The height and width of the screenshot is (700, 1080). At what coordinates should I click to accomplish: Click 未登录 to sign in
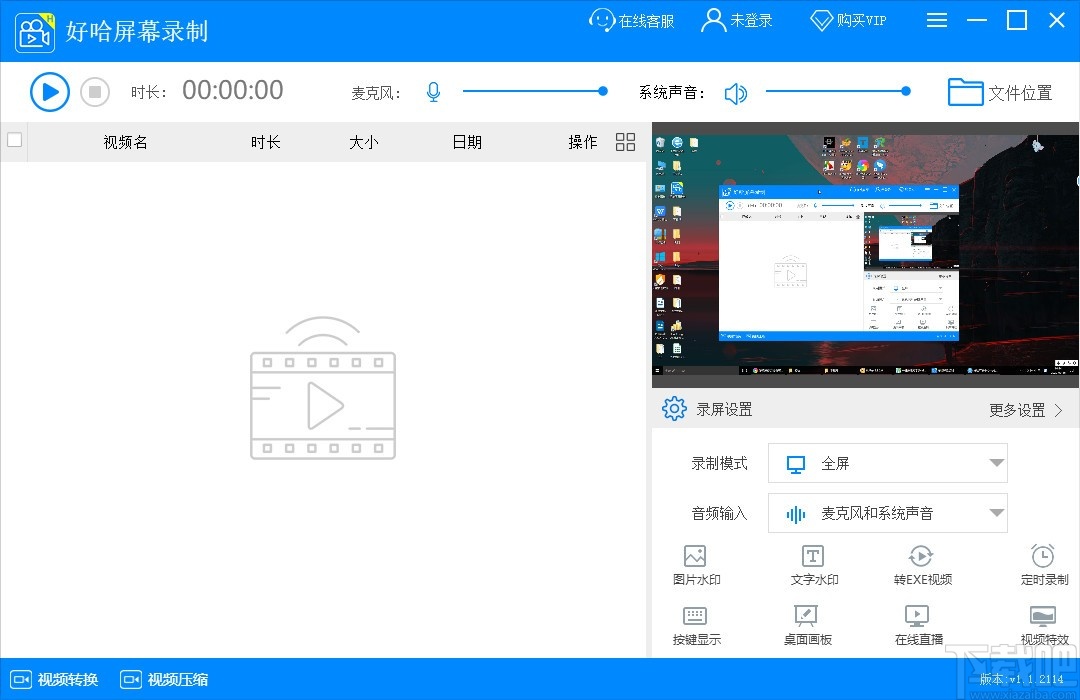point(738,20)
